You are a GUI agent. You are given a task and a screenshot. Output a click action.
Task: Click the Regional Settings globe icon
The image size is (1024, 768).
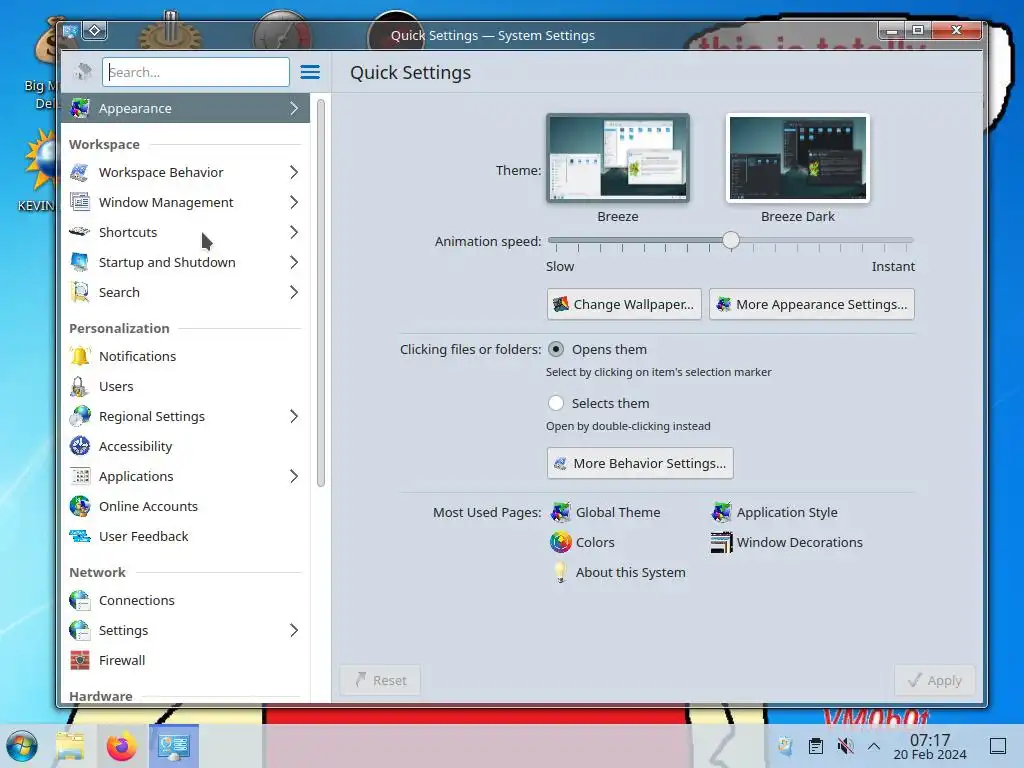click(x=80, y=417)
